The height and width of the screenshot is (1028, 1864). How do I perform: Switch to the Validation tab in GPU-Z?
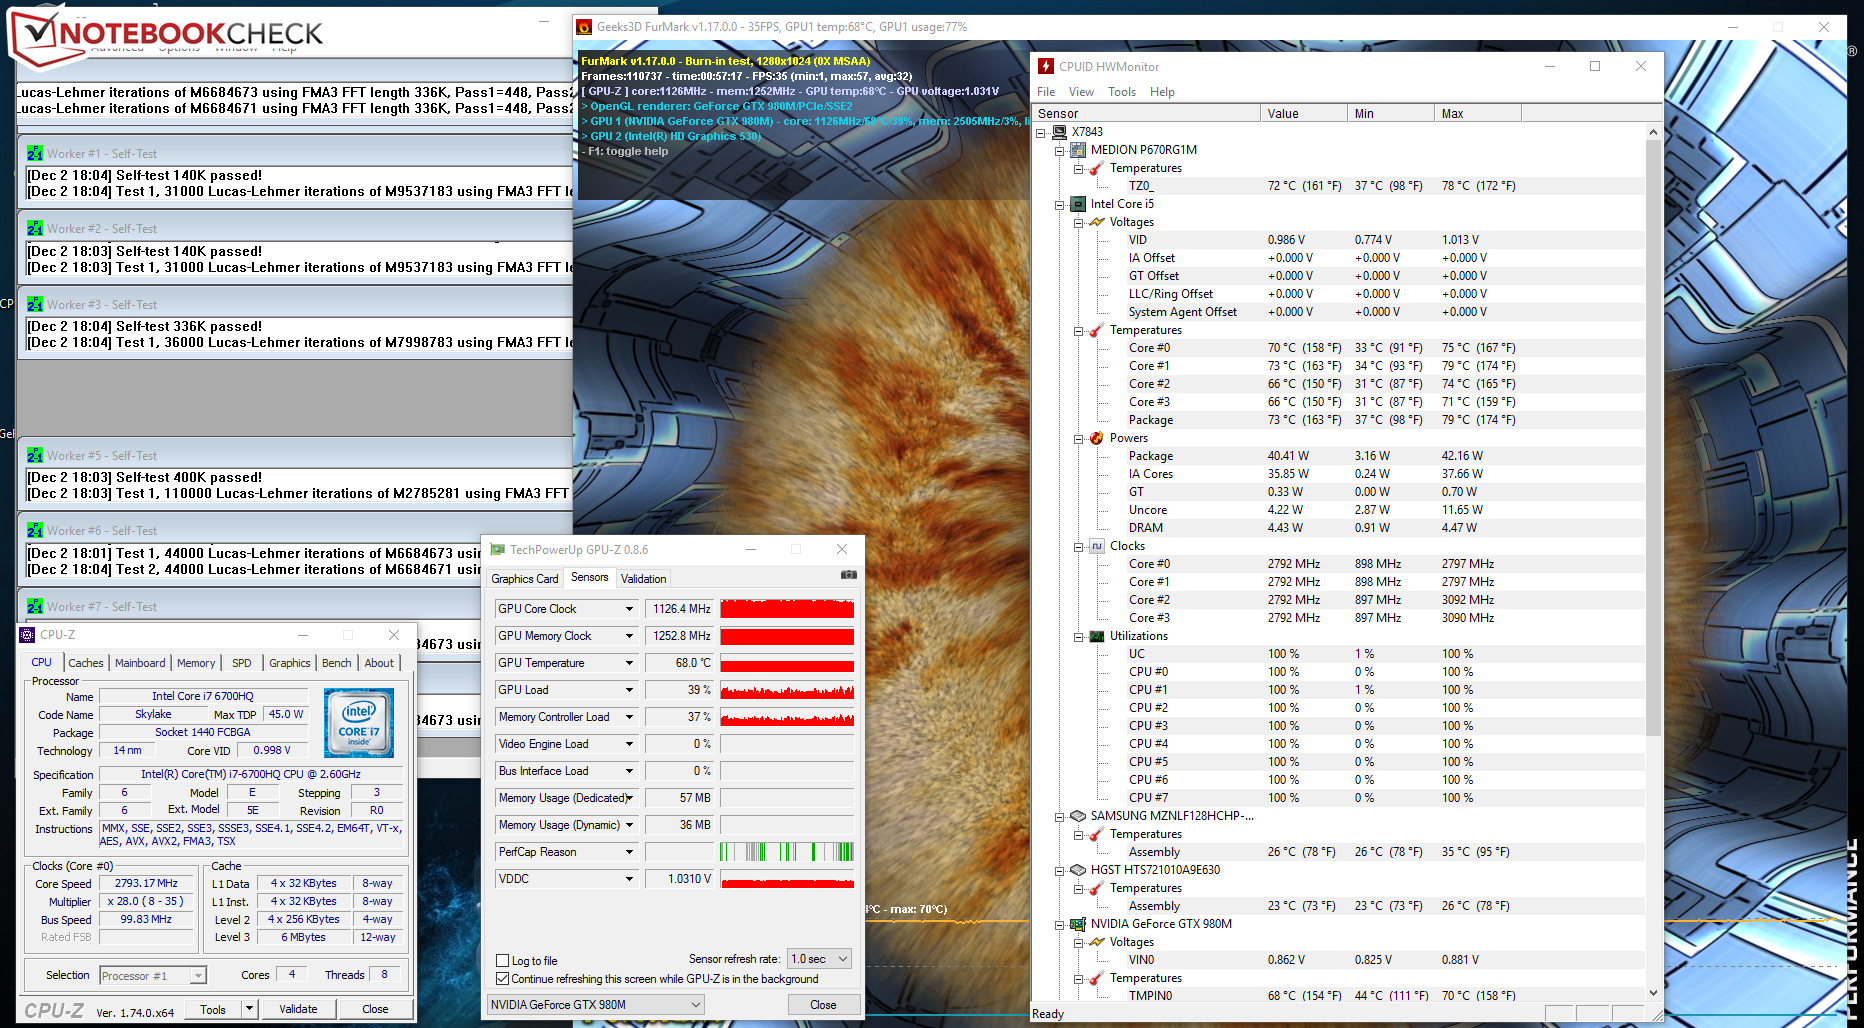click(643, 579)
